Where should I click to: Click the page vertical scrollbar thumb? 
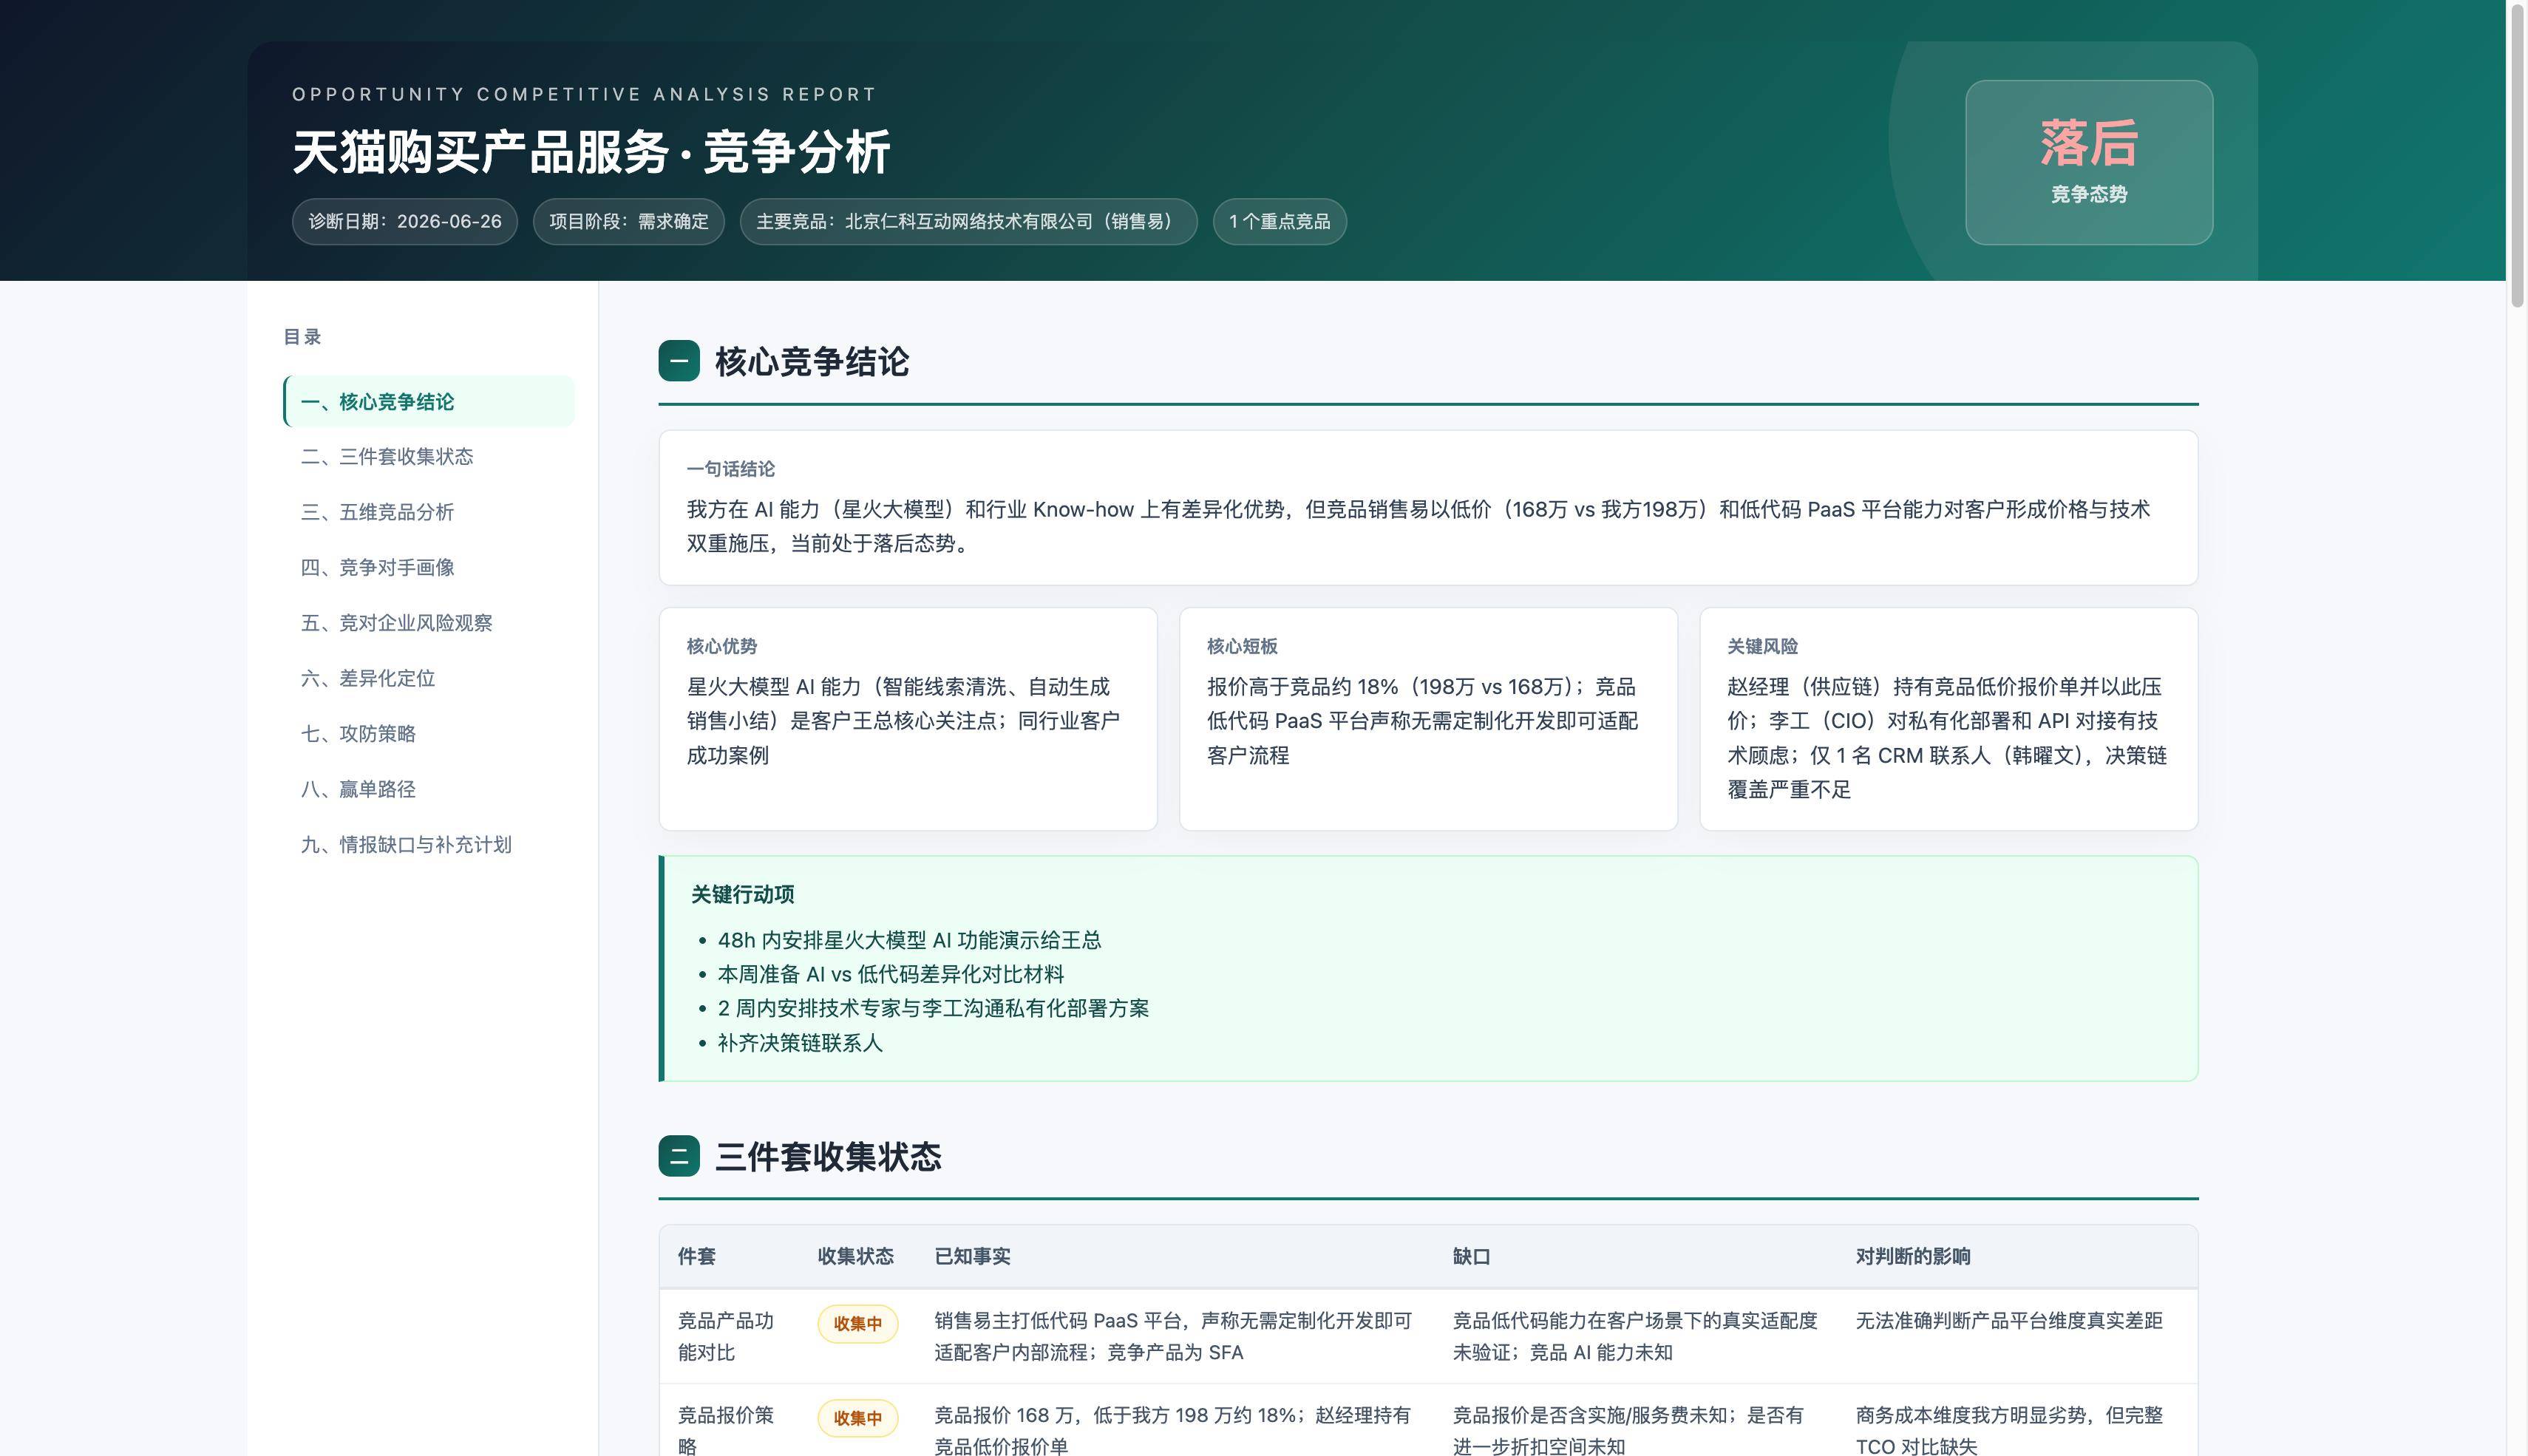tap(2517, 155)
